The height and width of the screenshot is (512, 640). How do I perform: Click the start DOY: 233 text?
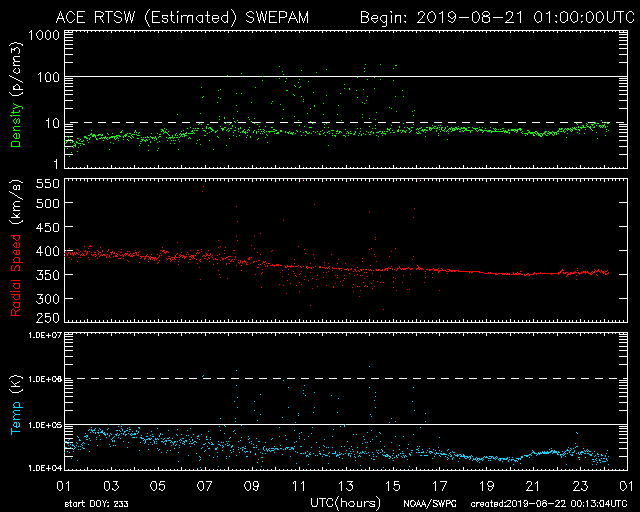97,503
